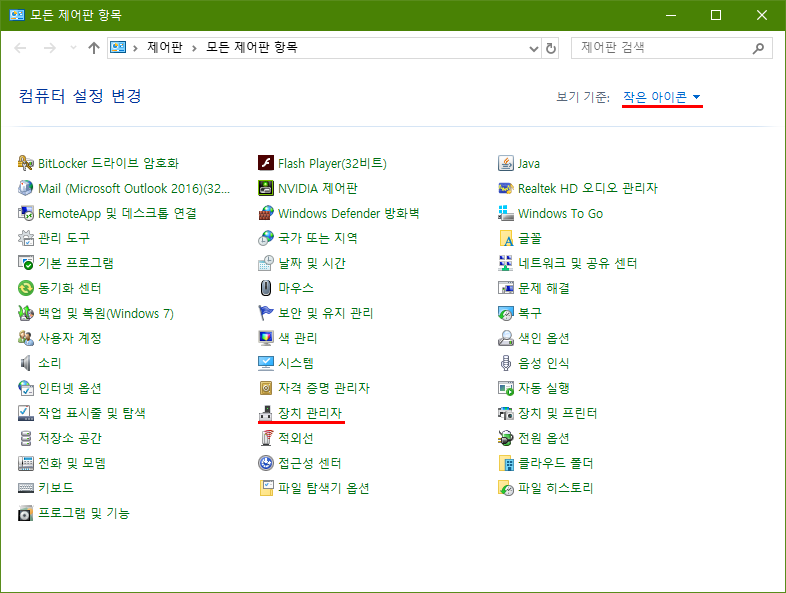
Task: Click the Realtek HD 오디오 관리자 icon
Action: 506,188
